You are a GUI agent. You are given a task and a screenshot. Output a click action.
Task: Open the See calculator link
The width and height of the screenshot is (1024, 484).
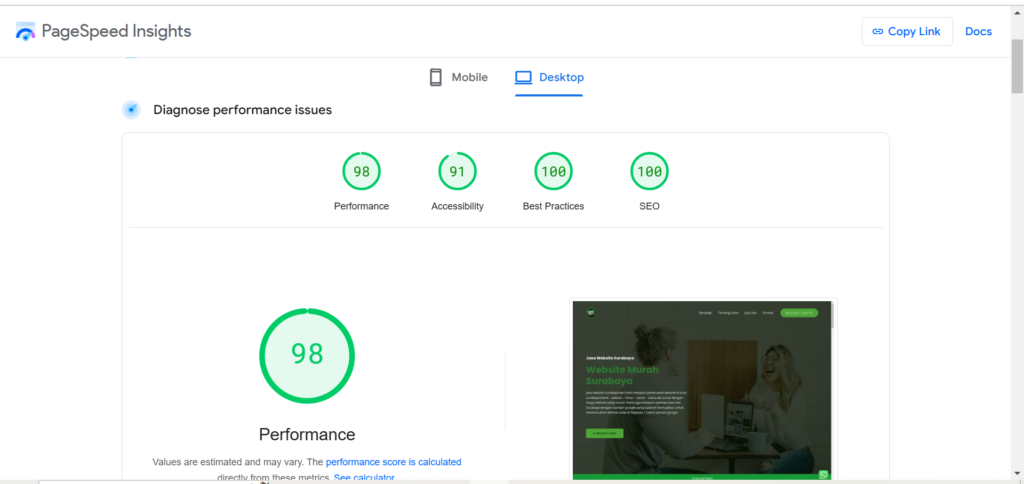364,478
